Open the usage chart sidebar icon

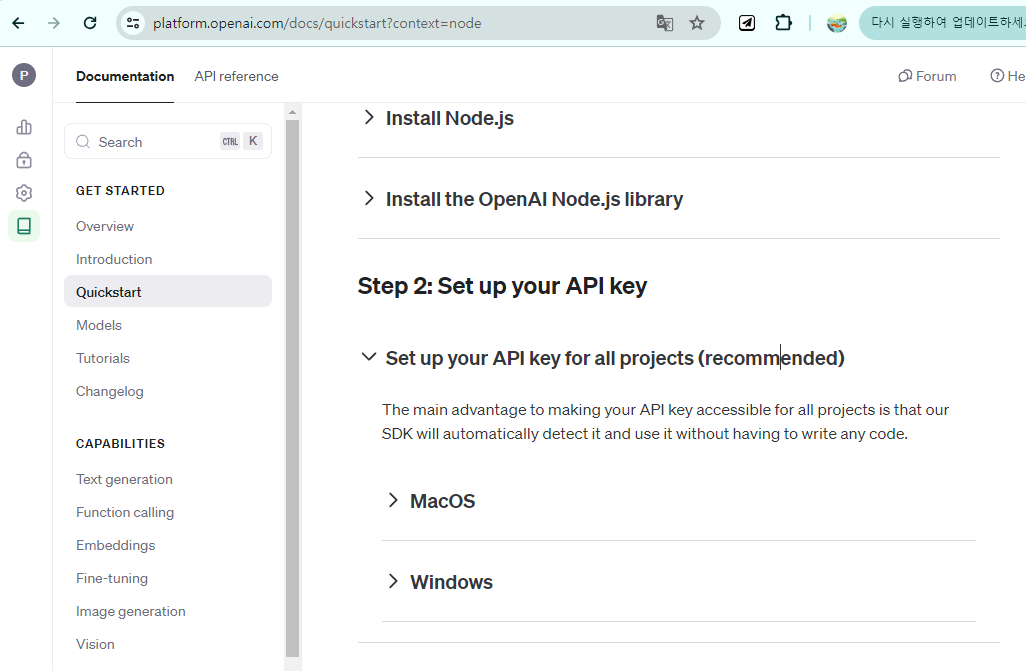coord(24,127)
